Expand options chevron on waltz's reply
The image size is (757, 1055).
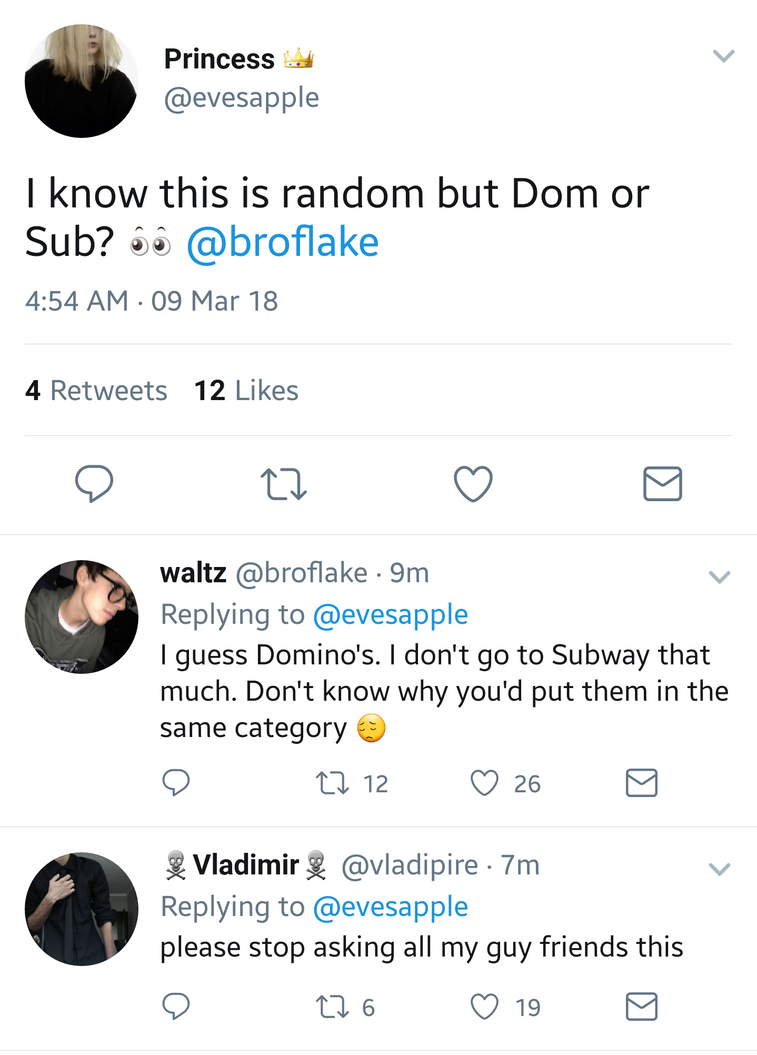pyautogui.click(x=719, y=577)
